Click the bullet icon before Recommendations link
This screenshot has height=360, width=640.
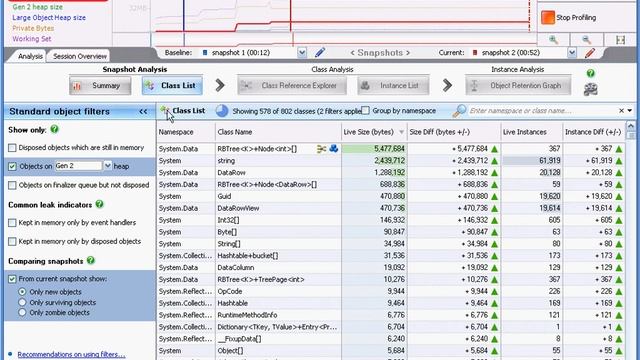10,354
